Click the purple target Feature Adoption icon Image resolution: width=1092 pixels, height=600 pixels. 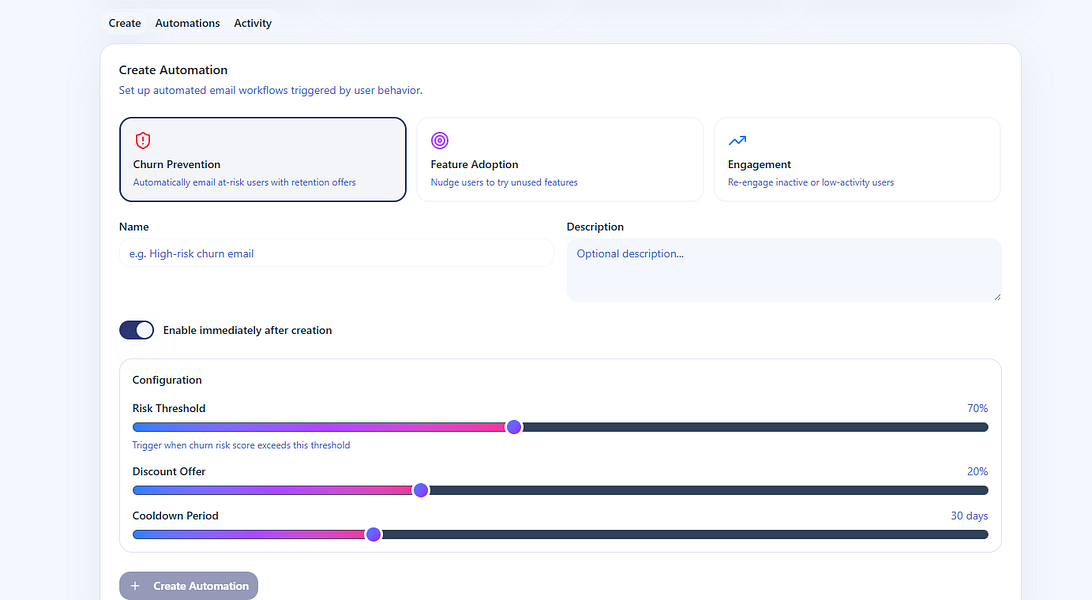(x=439, y=141)
